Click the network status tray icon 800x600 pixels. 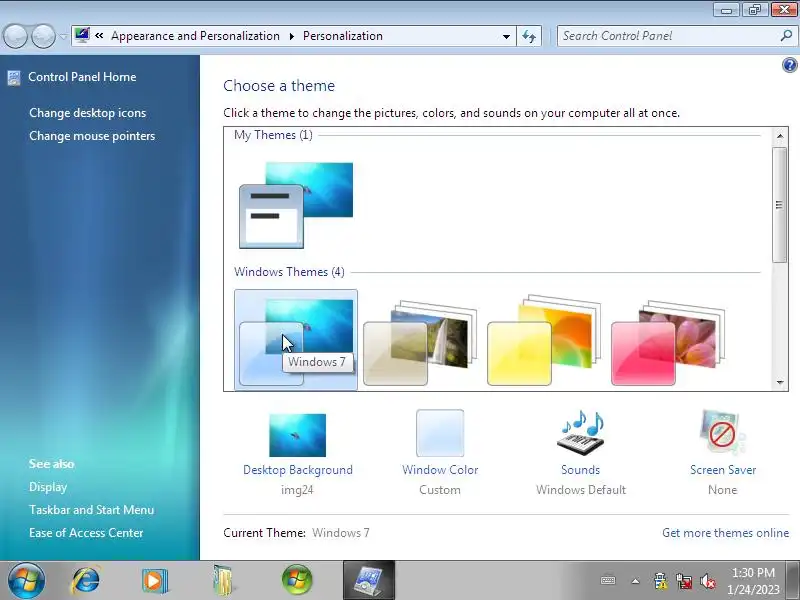[684, 581]
